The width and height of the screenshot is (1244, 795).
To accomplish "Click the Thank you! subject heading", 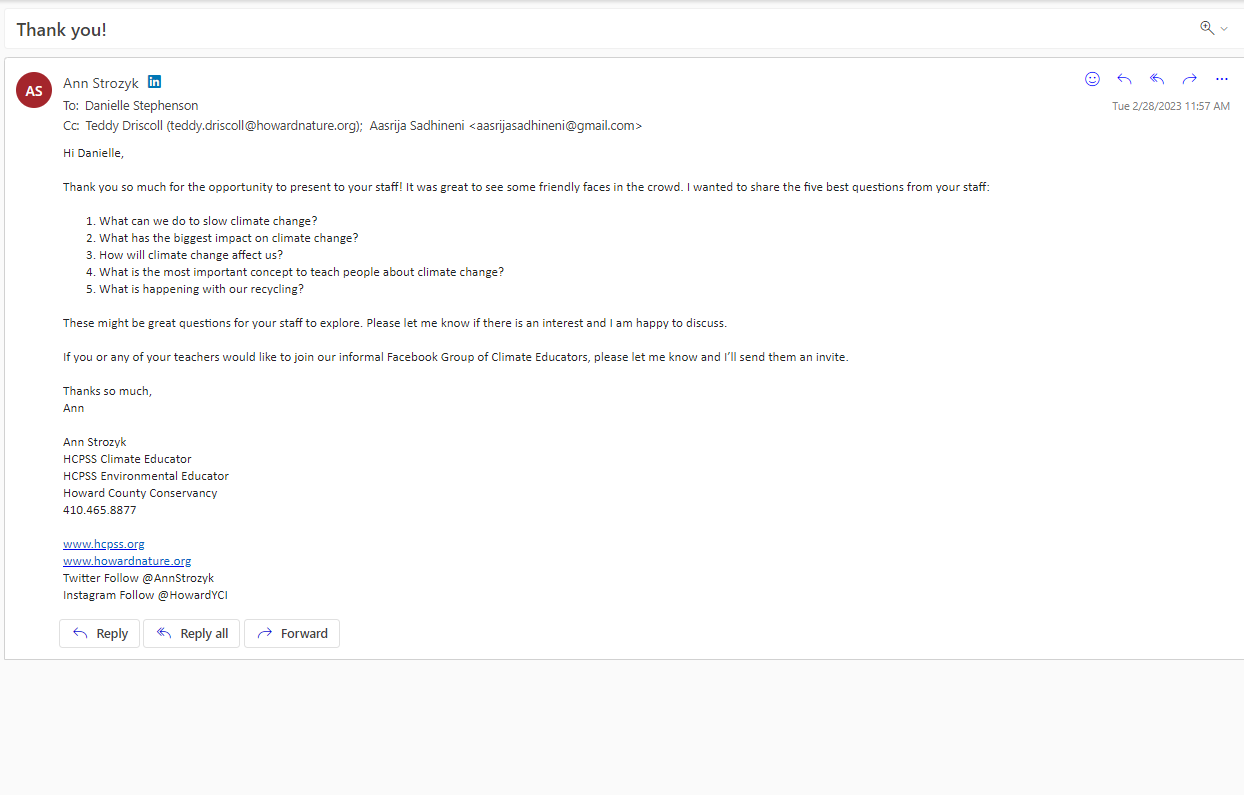I will point(61,30).
